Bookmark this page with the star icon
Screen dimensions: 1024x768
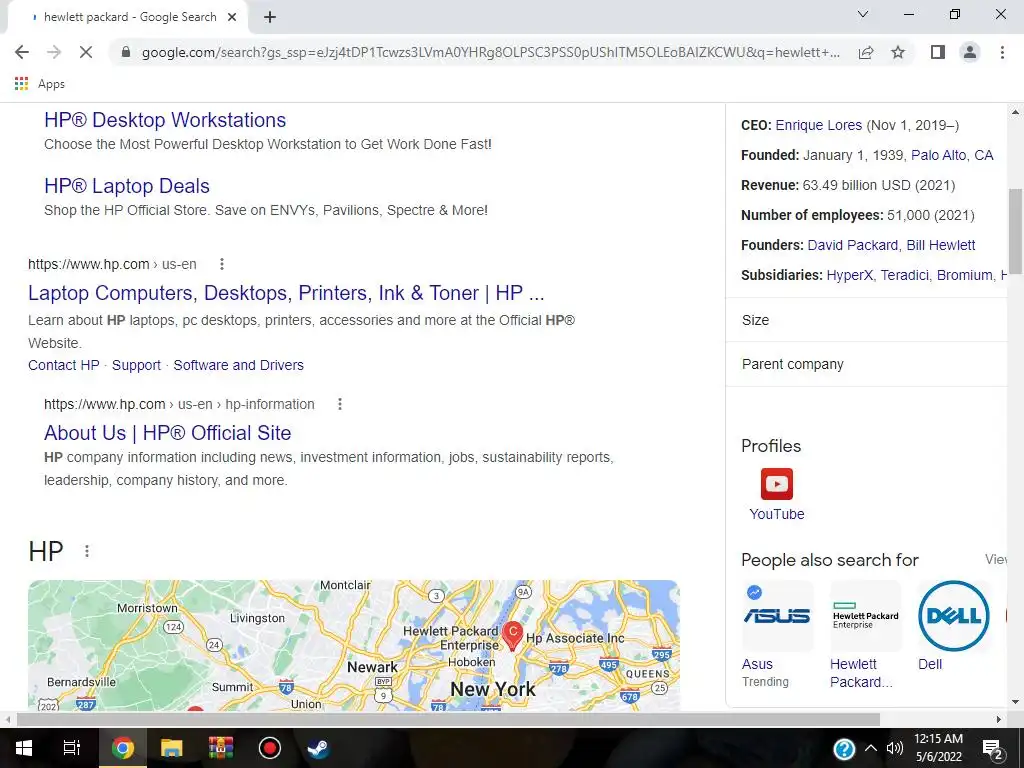[x=898, y=52]
